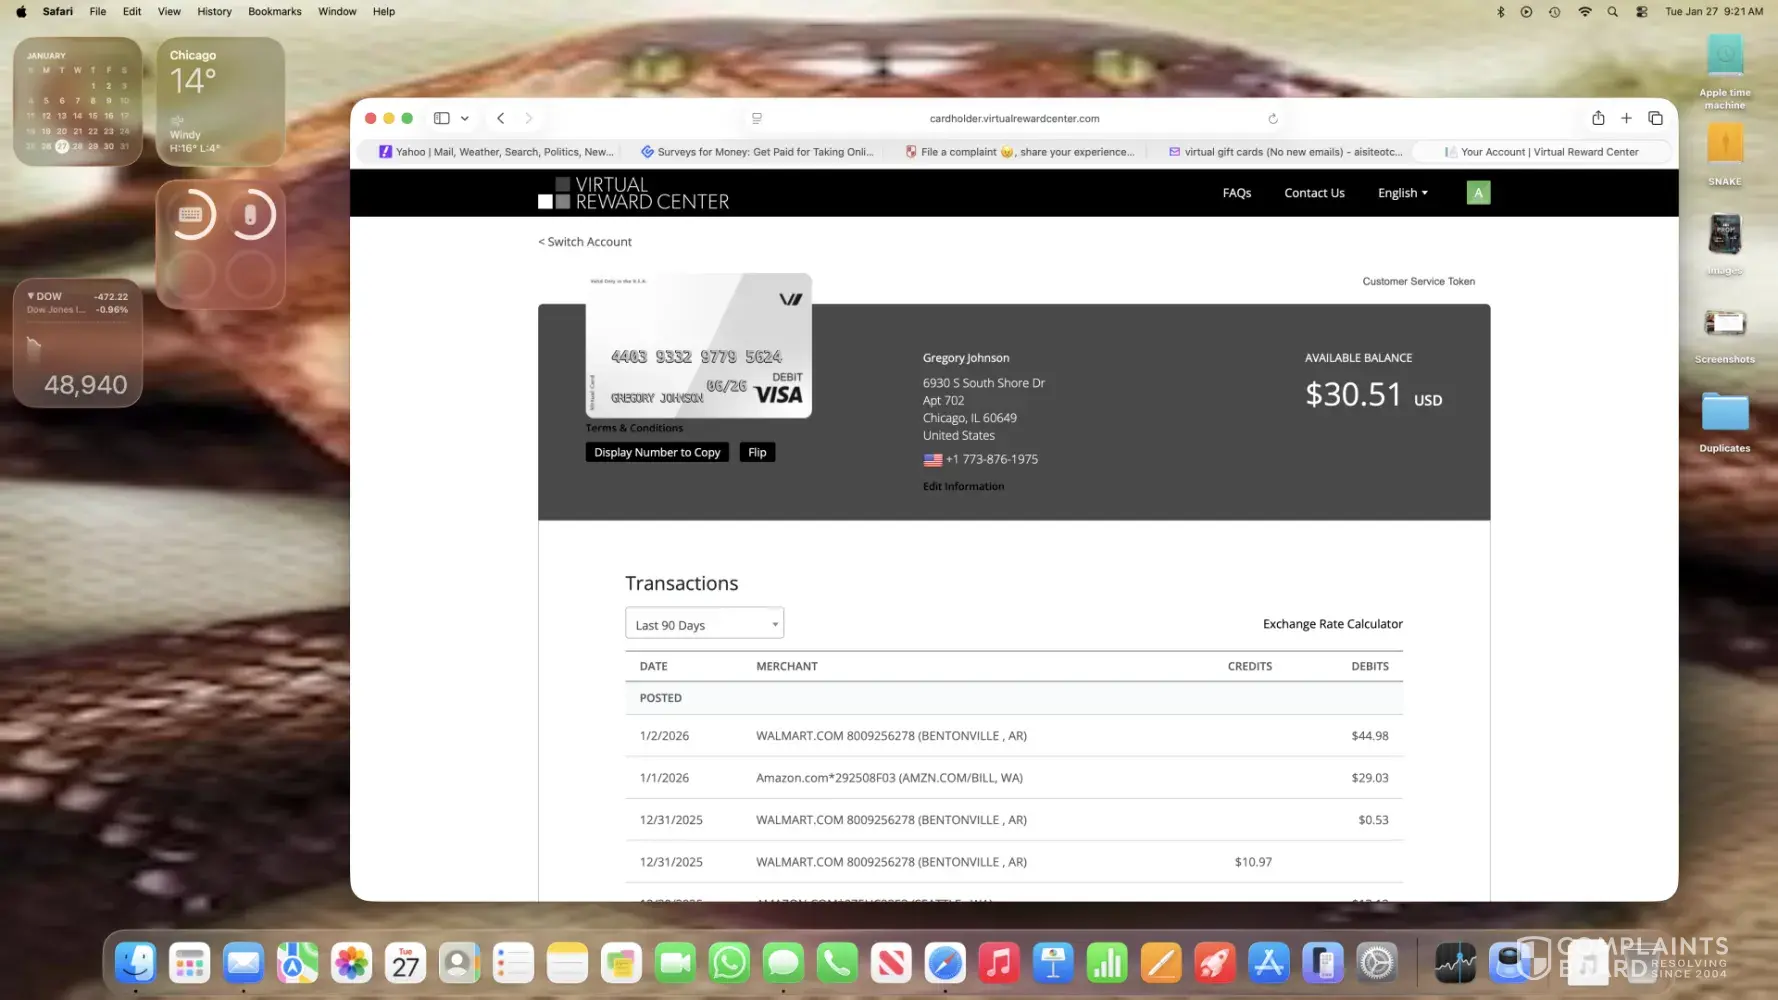The image size is (1778, 1000).
Task: Open a new tab with plus icon
Action: tap(1626, 118)
